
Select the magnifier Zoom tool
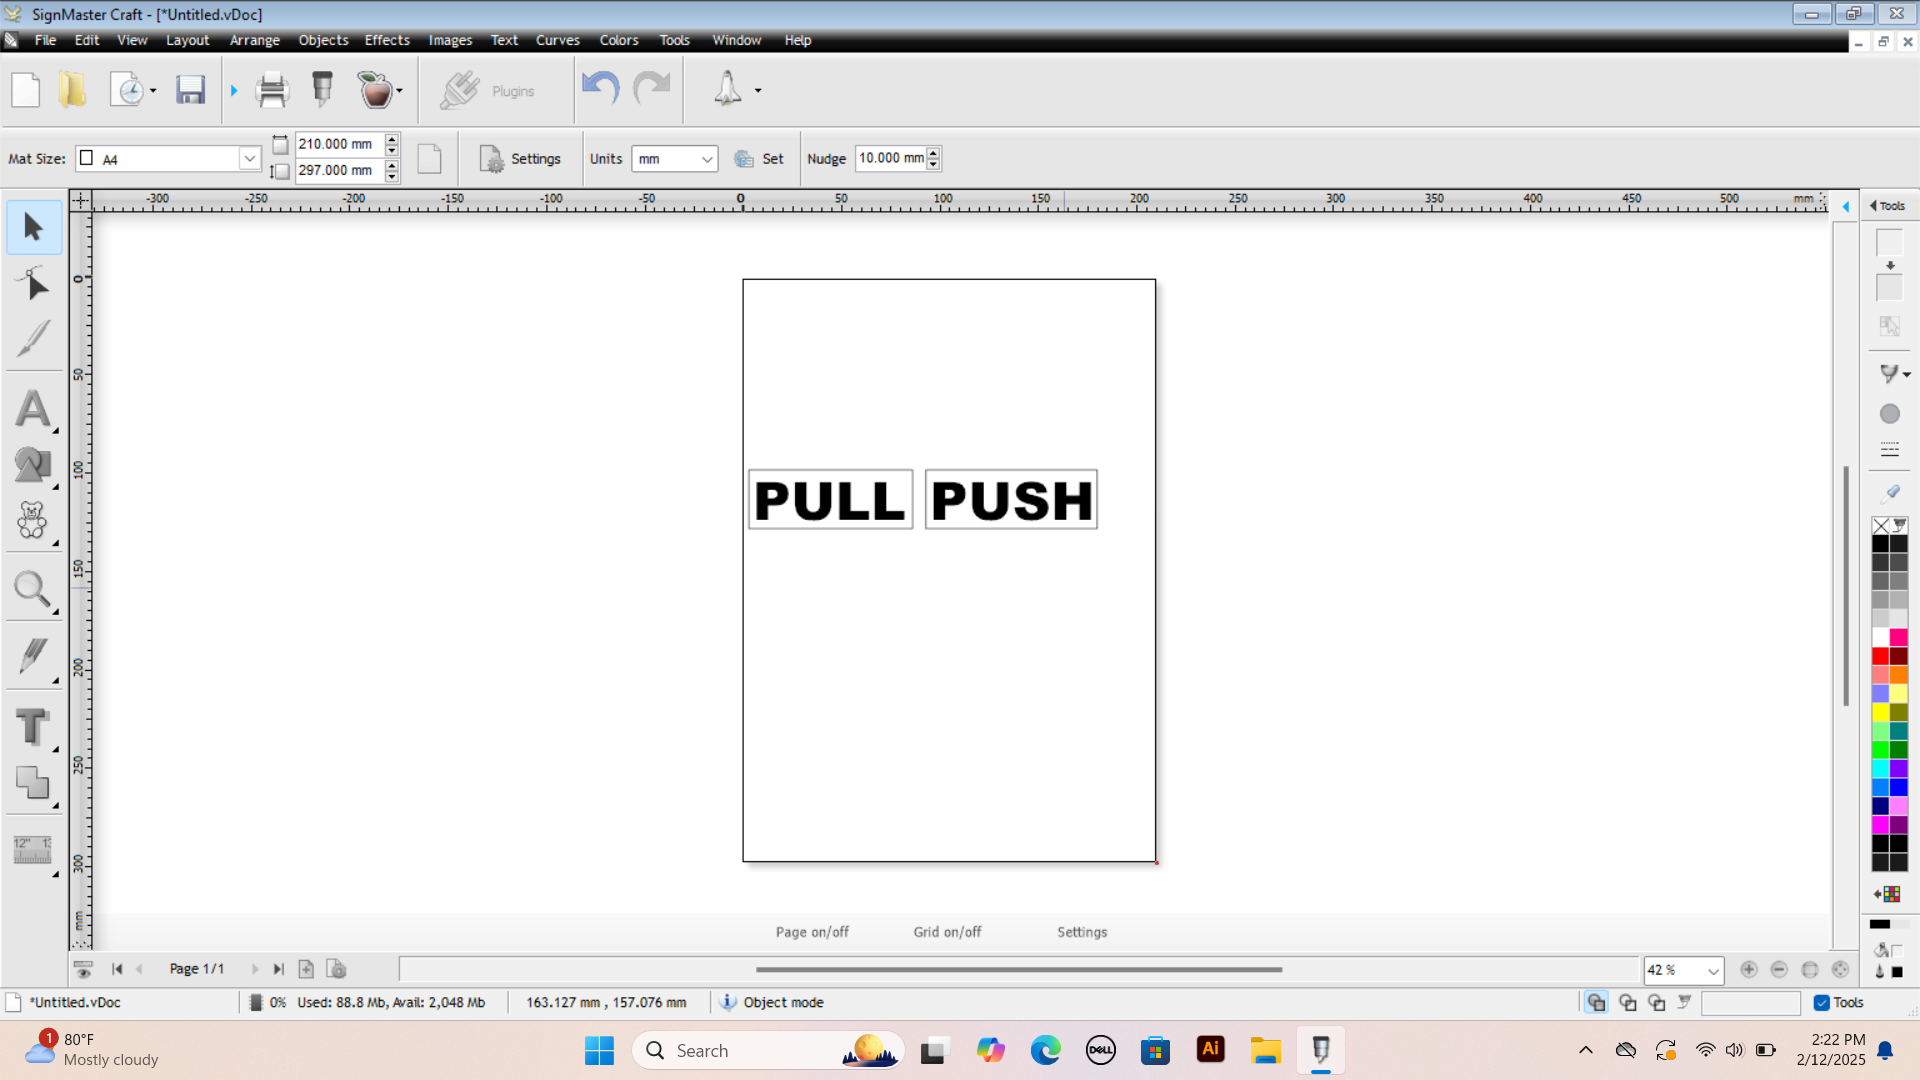click(x=33, y=590)
